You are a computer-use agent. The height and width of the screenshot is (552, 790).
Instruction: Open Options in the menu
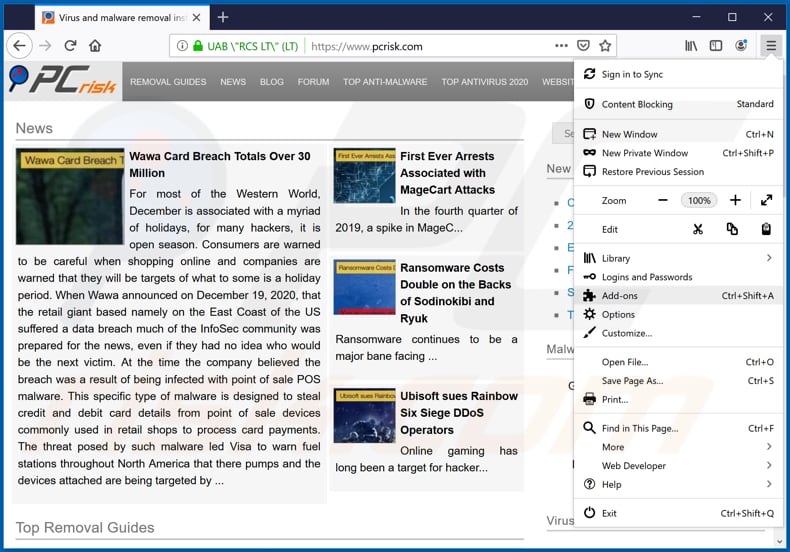[x=678, y=314]
